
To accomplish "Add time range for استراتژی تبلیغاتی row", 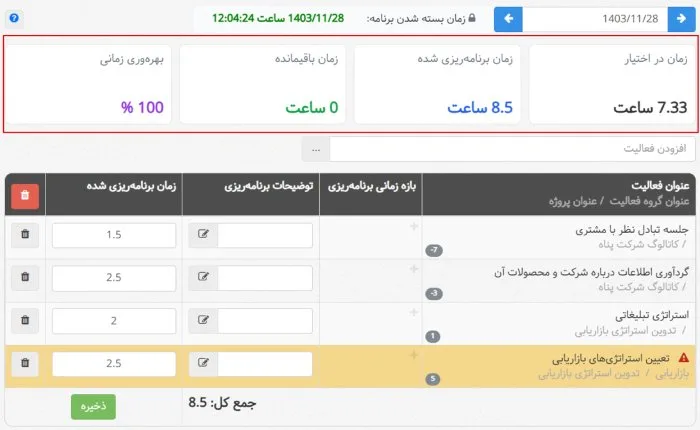I will pos(414,312).
